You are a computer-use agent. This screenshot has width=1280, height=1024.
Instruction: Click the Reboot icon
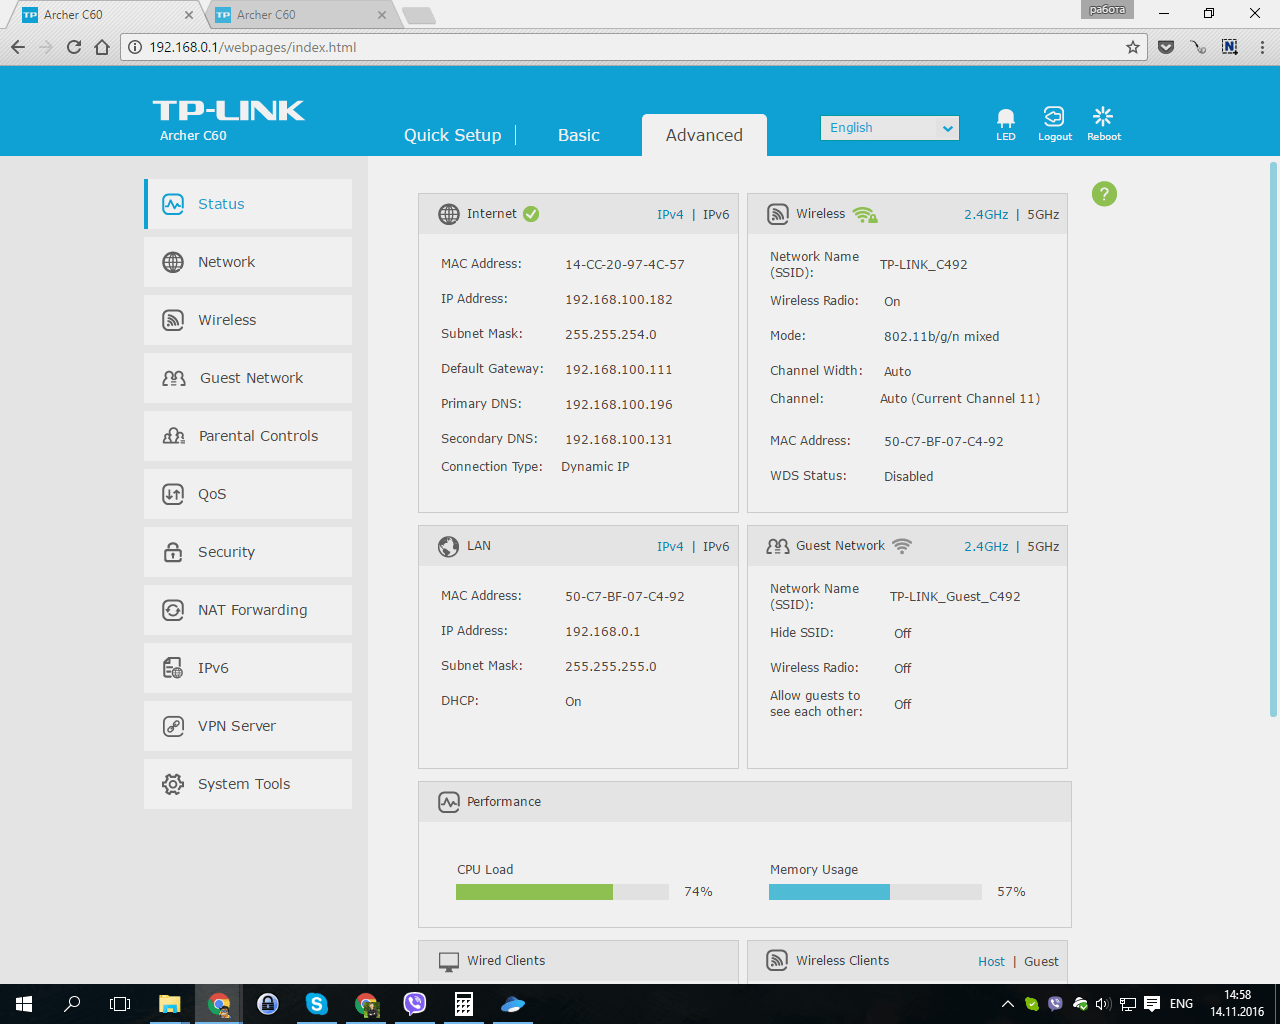coord(1103,119)
